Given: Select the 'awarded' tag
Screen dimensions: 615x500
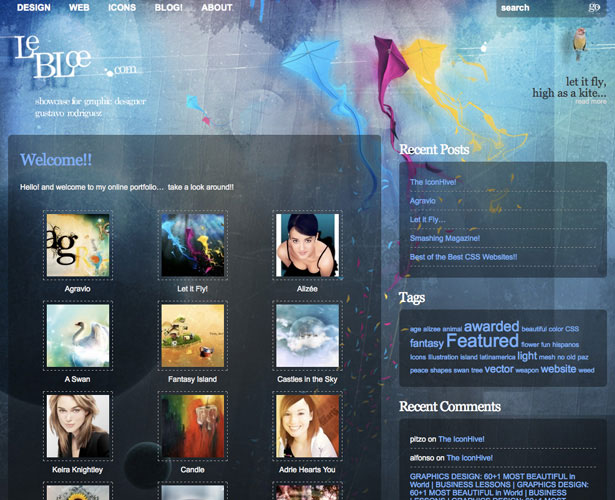Looking at the screenshot, I should pyautogui.click(x=491, y=326).
